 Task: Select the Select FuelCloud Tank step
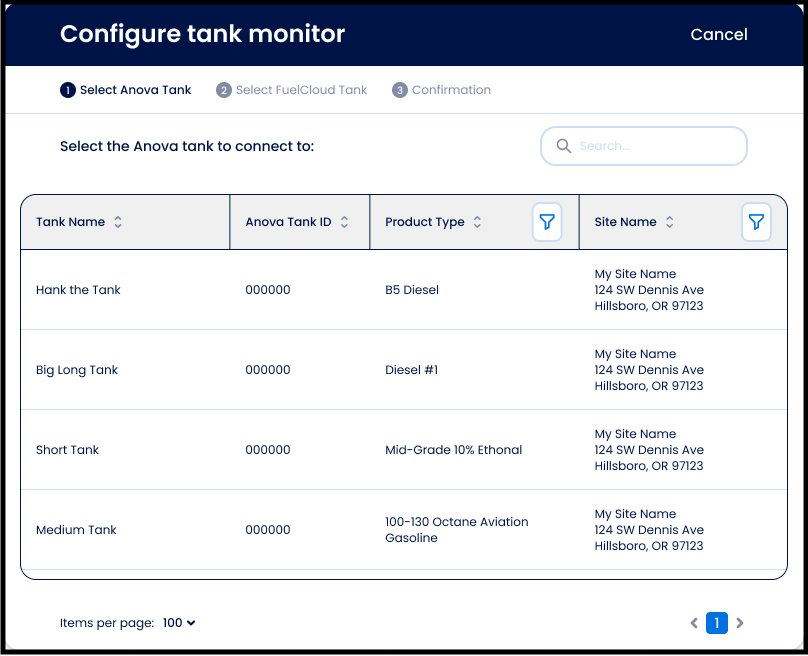[x=292, y=90]
